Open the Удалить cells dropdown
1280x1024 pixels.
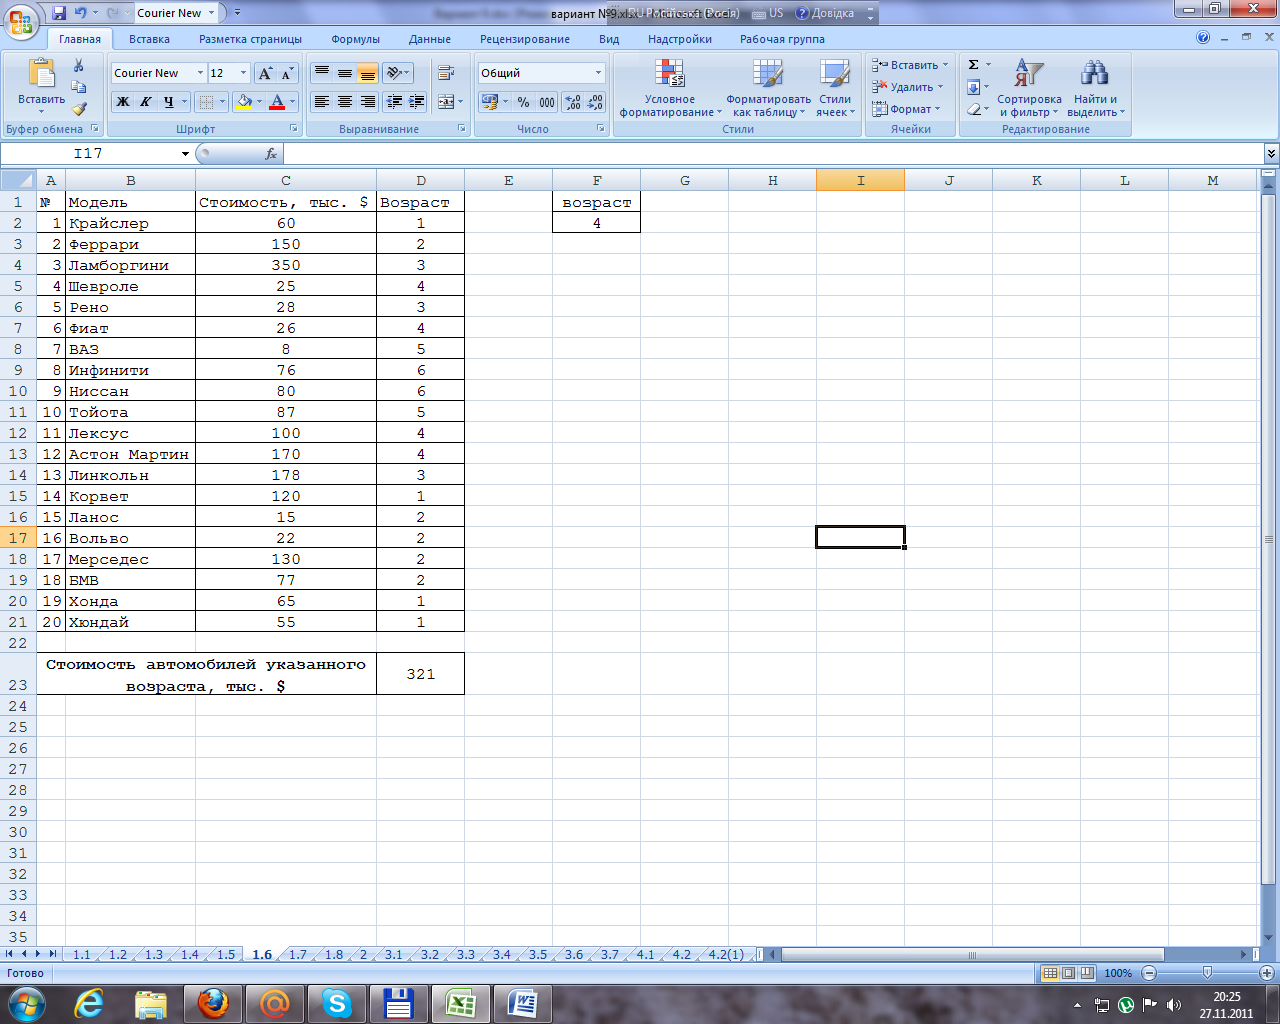point(908,87)
